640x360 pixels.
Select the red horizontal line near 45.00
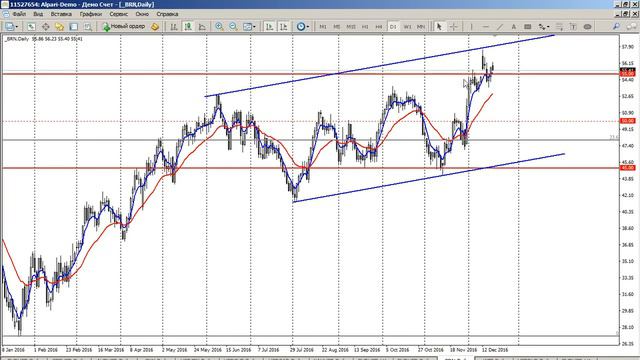(x=310, y=168)
